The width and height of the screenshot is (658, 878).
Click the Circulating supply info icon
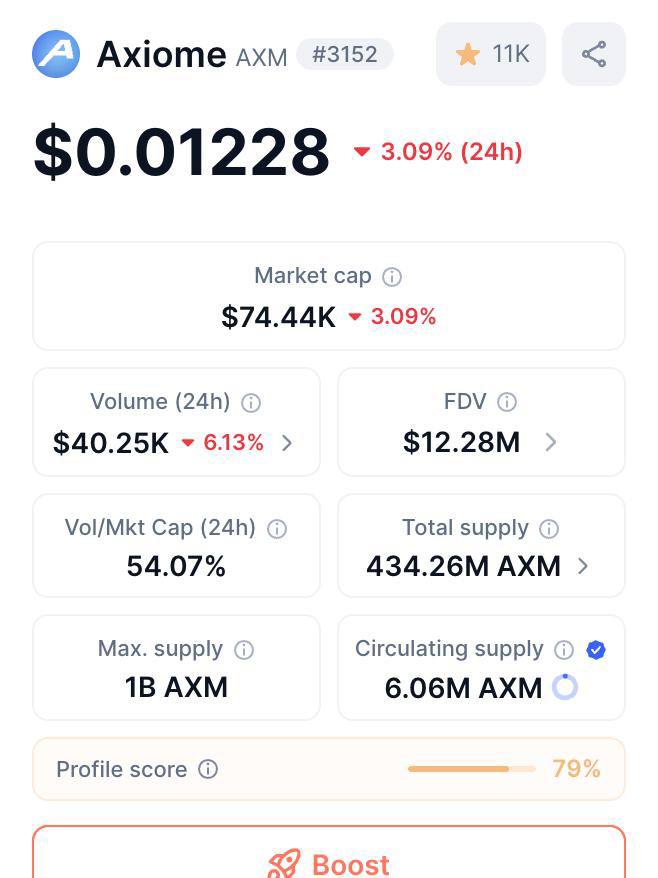pos(564,650)
